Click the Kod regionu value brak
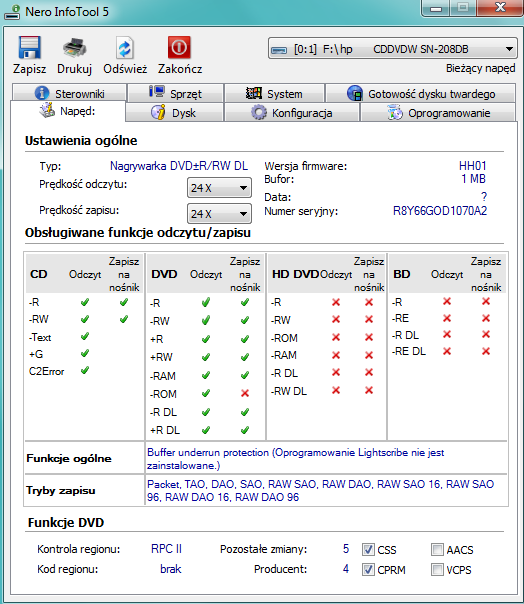This screenshot has width=524, height=604. point(171,569)
